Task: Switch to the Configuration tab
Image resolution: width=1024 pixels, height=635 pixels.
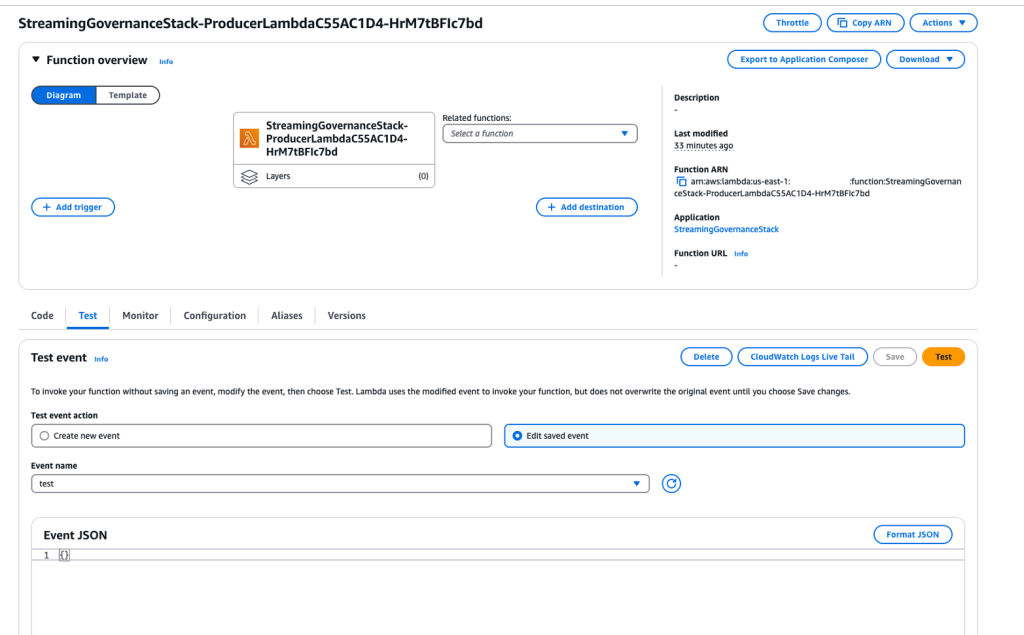Action: pyautogui.click(x=214, y=315)
